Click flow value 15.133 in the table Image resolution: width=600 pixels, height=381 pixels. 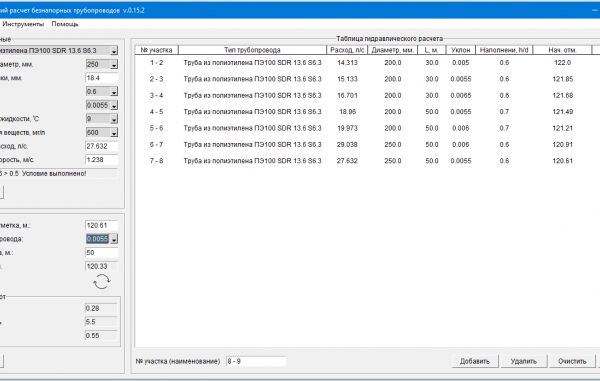(x=347, y=79)
